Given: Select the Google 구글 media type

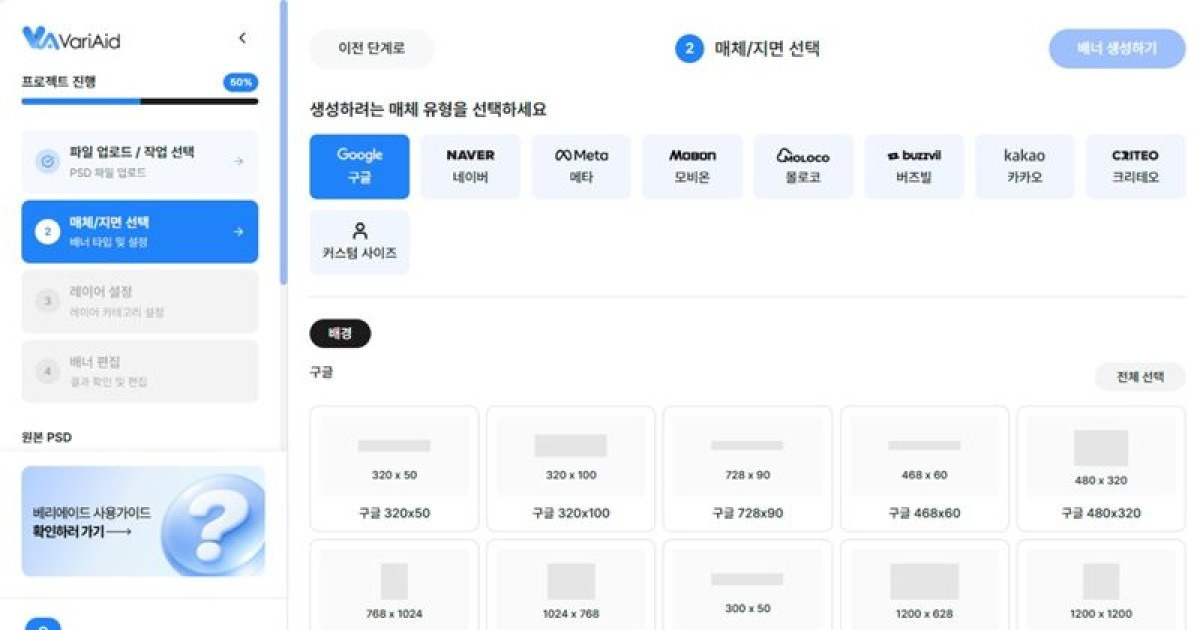Looking at the screenshot, I should tap(359, 166).
